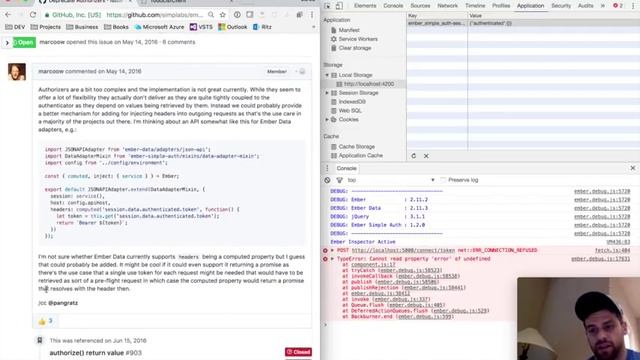Go back with the browser back arrow
The image size is (640, 360).
click(8, 15)
